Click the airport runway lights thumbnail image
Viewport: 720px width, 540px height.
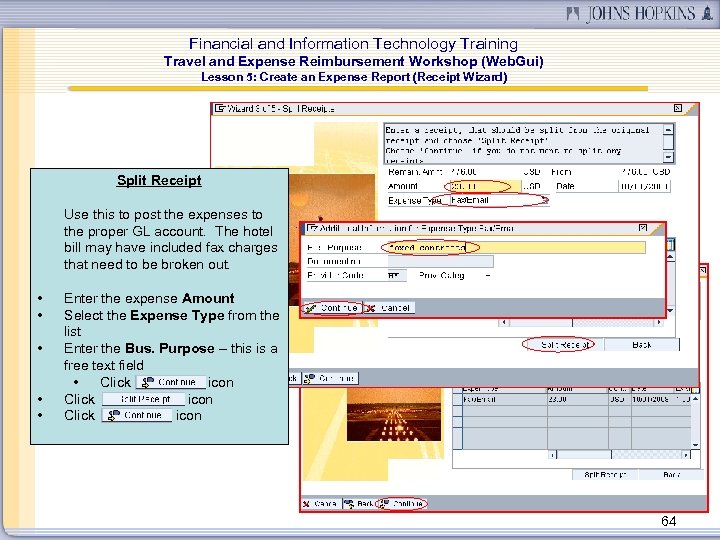click(x=394, y=415)
